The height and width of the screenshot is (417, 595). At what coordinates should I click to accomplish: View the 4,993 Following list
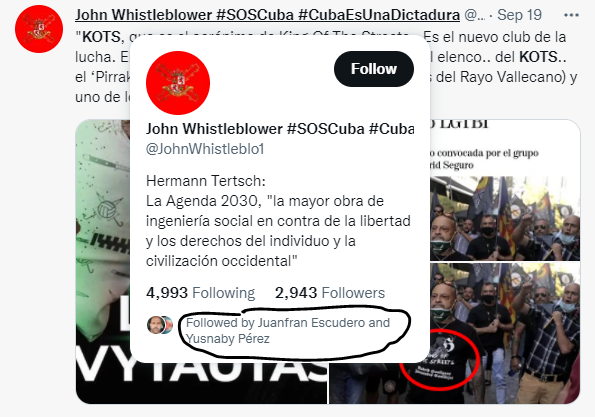pyautogui.click(x=200, y=293)
